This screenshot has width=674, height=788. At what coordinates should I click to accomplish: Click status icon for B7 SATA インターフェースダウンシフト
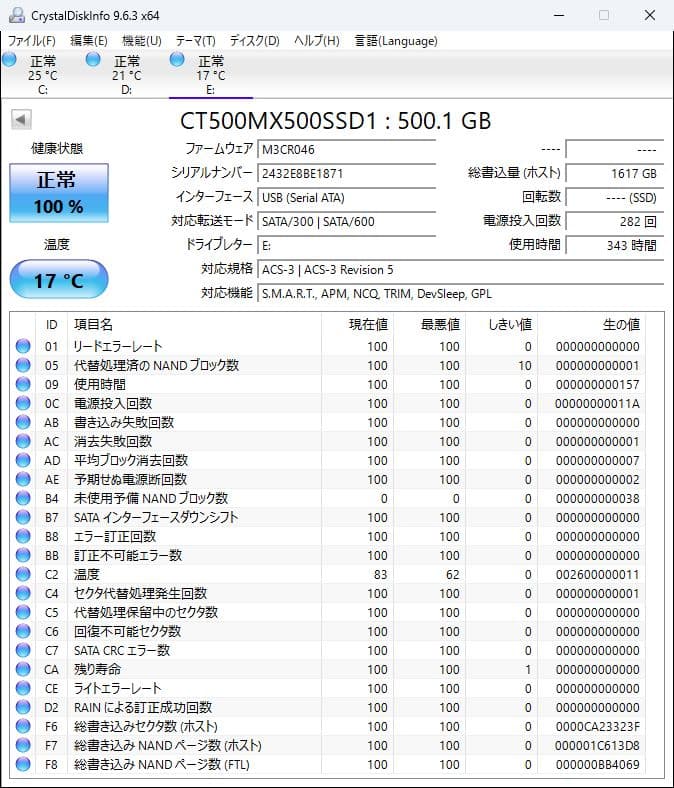point(23,518)
